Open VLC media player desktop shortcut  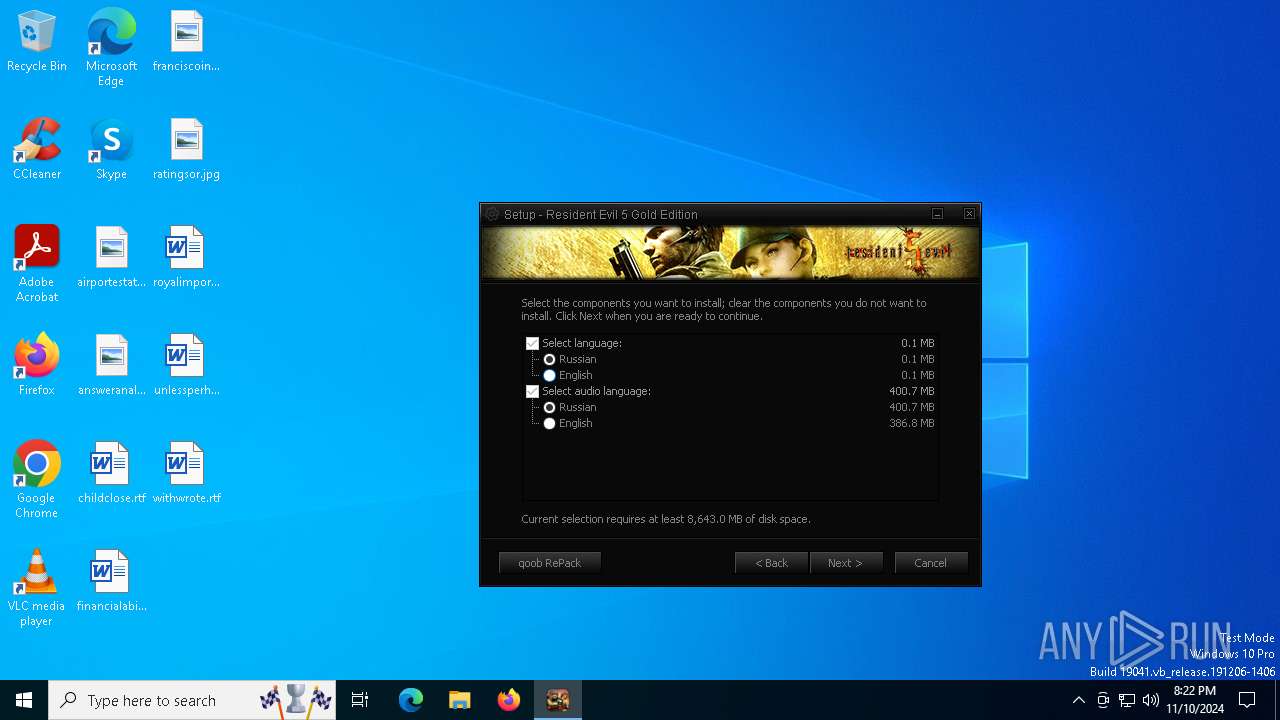pyautogui.click(x=37, y=588)
